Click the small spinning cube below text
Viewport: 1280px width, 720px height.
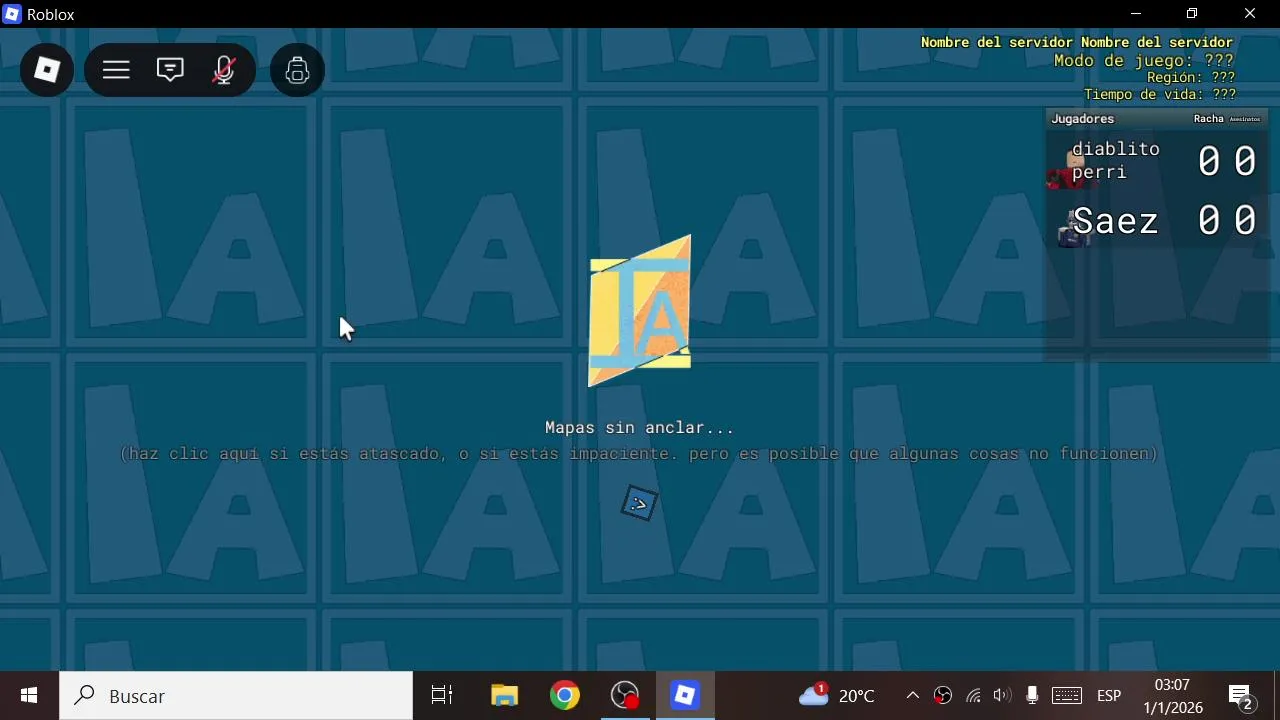(640, 503)
